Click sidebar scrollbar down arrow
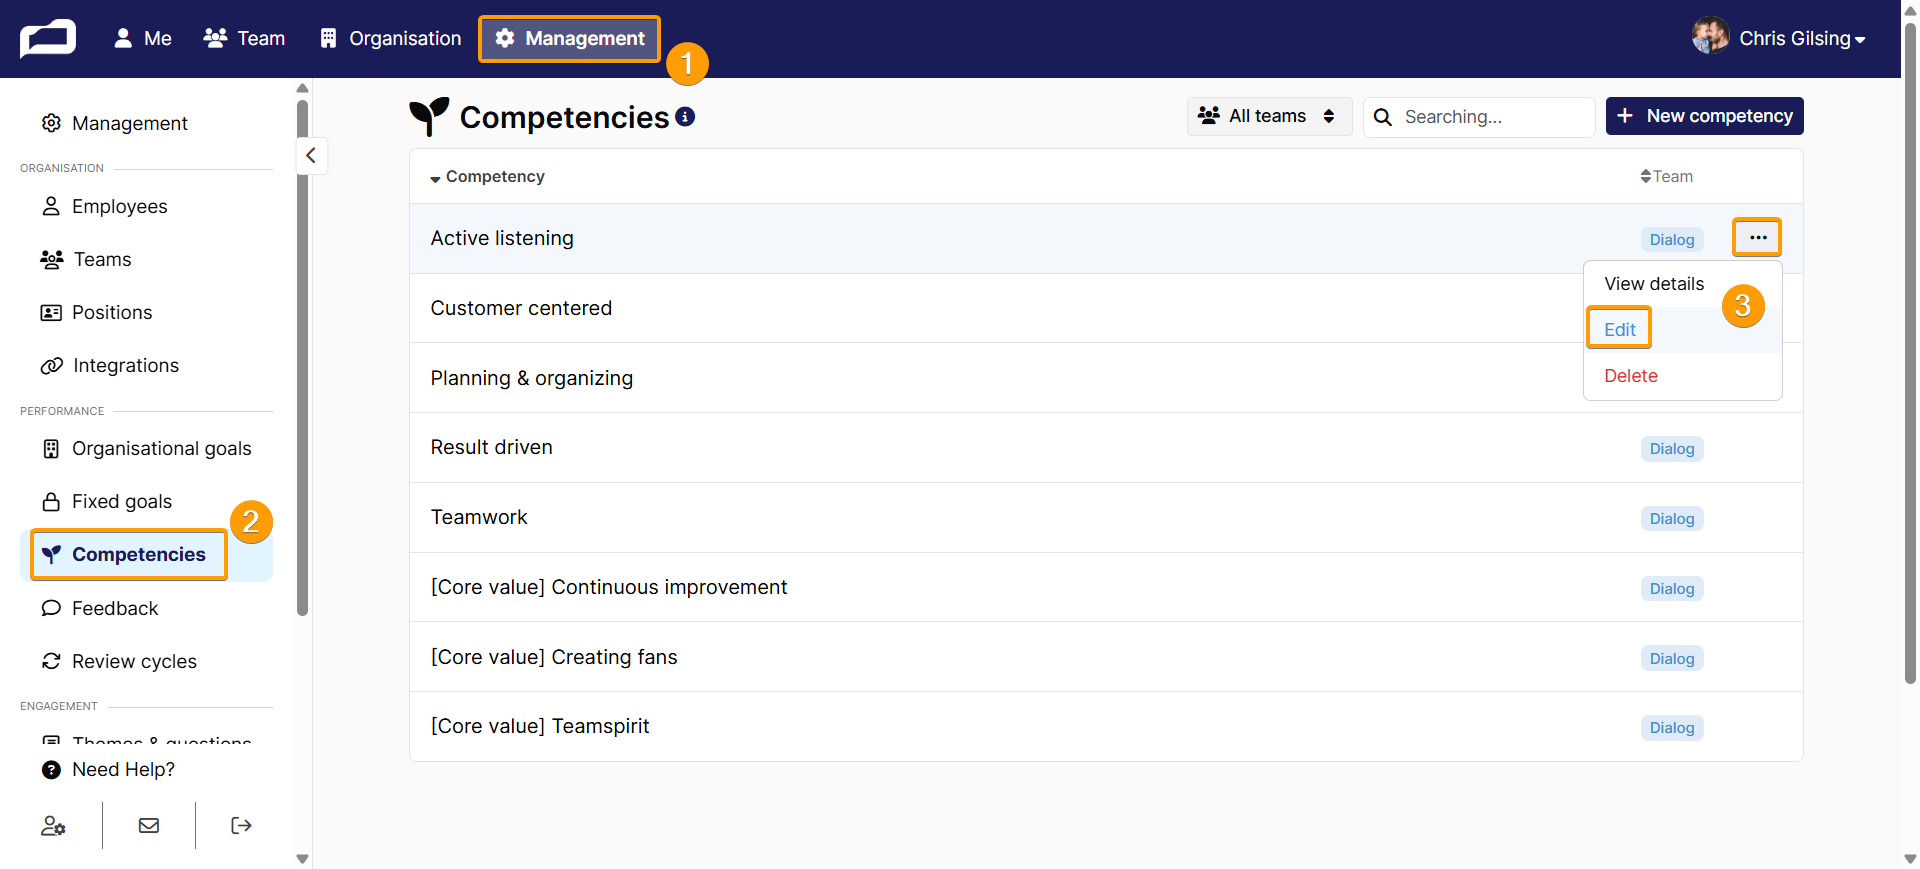 [x=302, y=858]
